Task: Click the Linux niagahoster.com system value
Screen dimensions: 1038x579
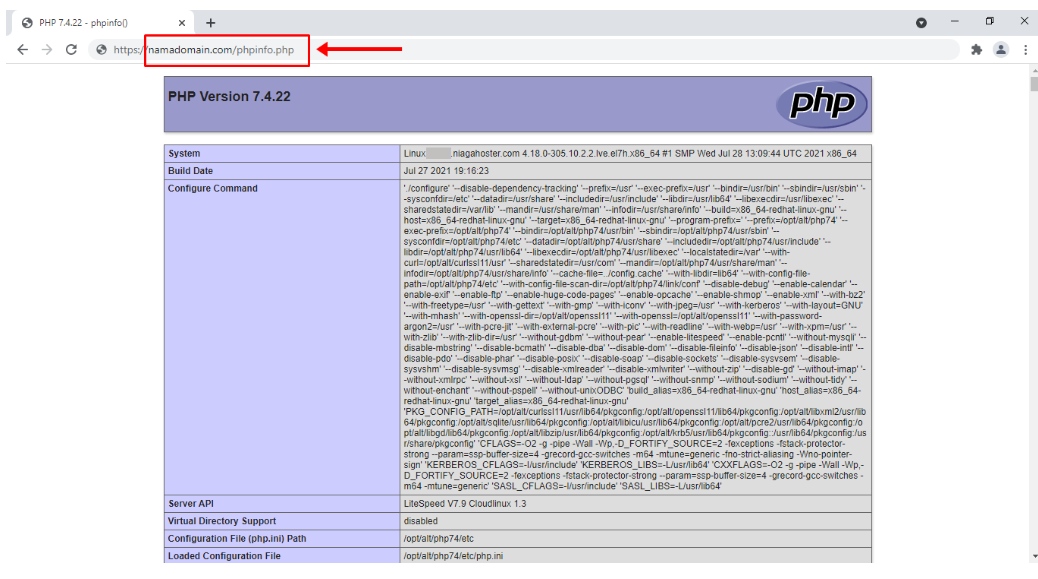Action: point(630,154)
